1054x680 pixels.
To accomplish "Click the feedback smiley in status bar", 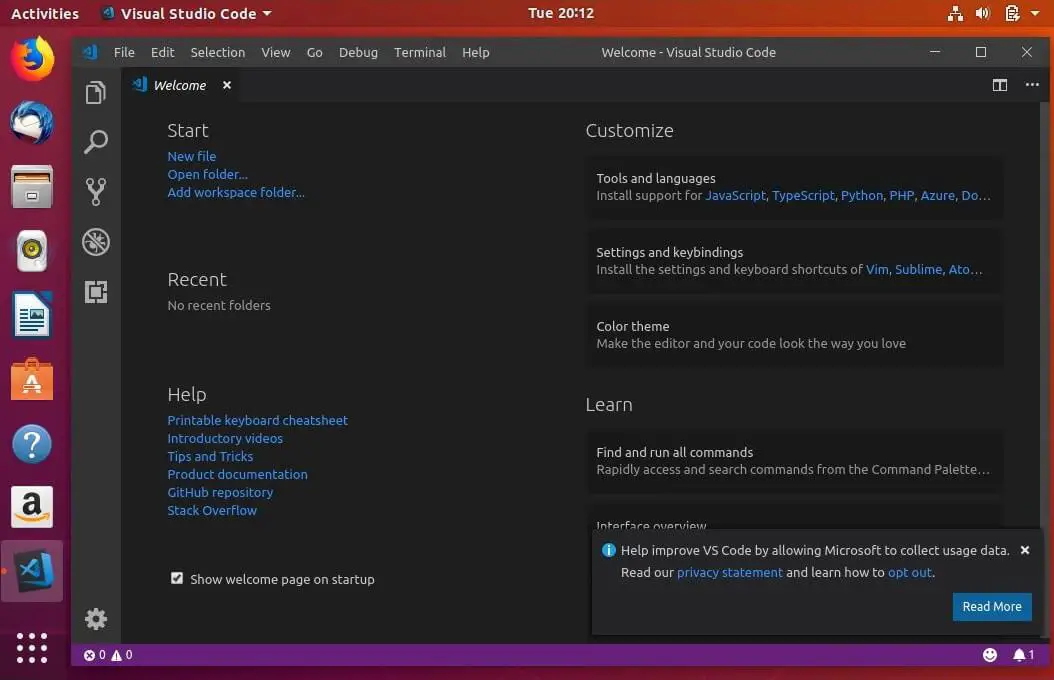I will (989, 654).
